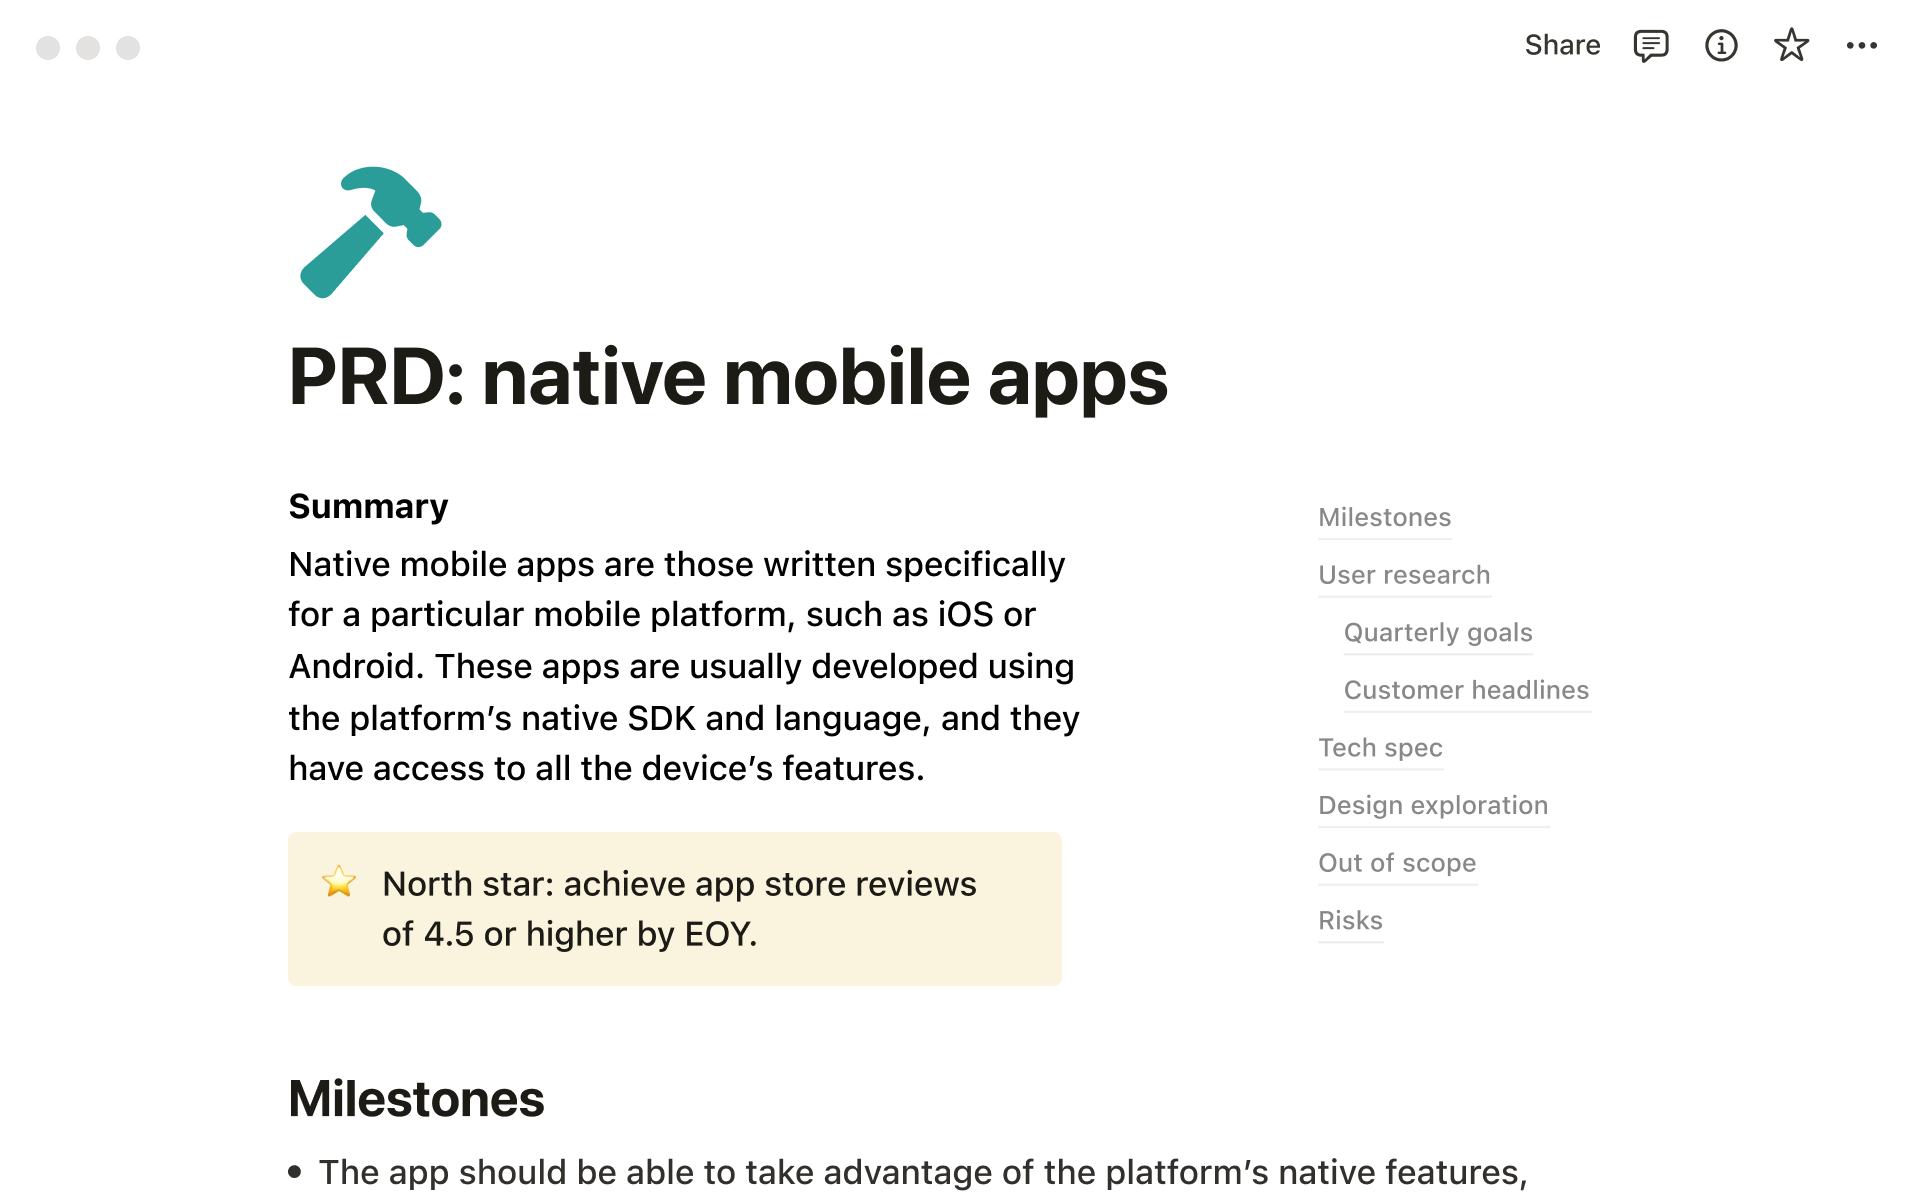Jump to Risks in table of contents
The height and width of the screenshot is (1200, 1920).
tap(1349, 920)
